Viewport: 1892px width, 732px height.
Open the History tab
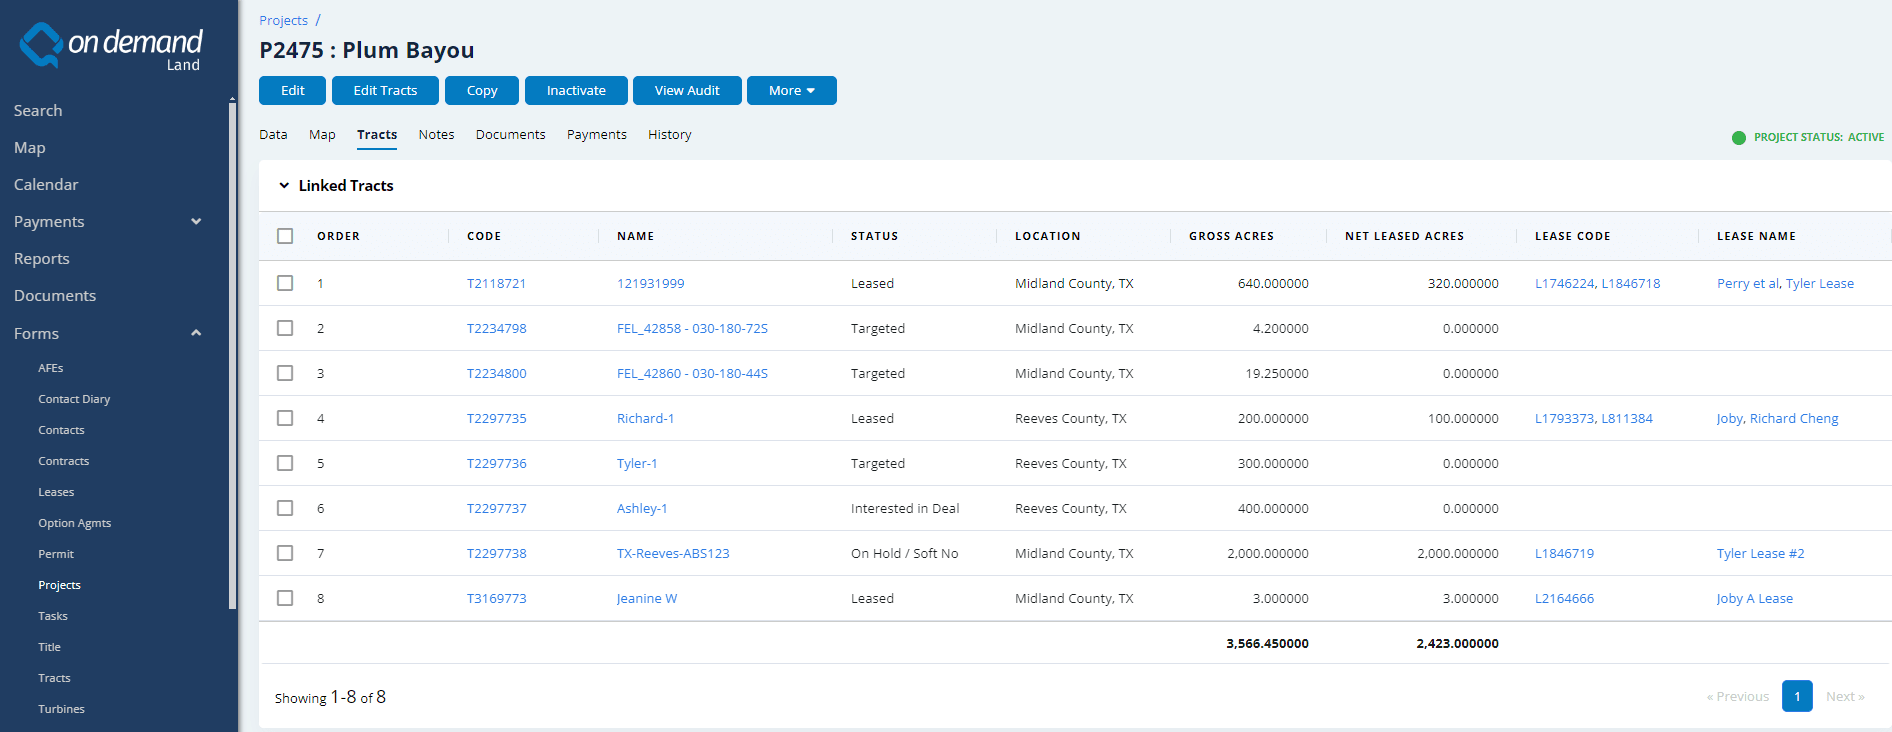(x=670, y=134)
